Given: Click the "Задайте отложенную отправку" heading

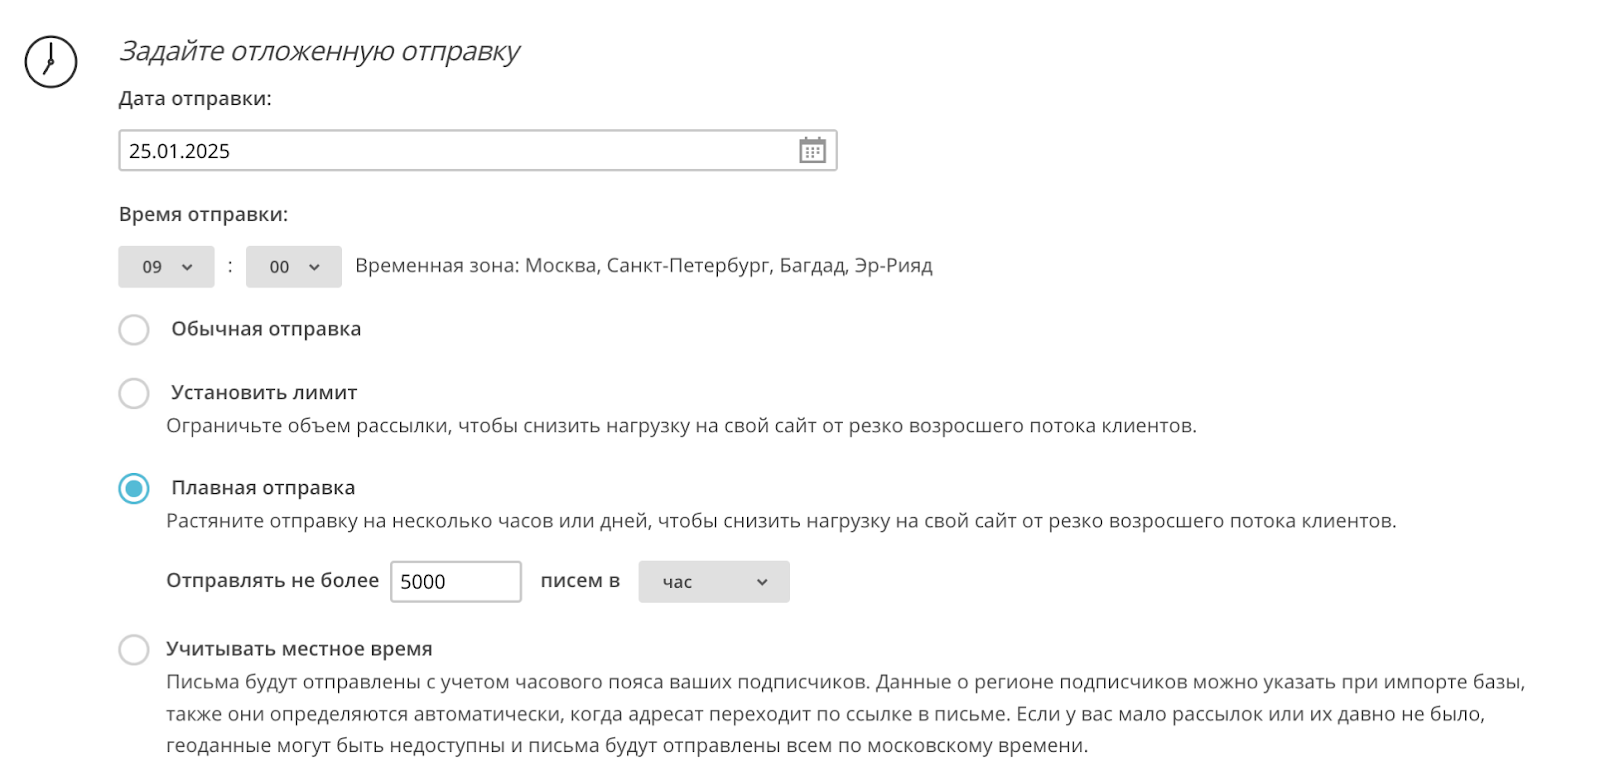Looking at the screenshot, I should click(319, 52).
